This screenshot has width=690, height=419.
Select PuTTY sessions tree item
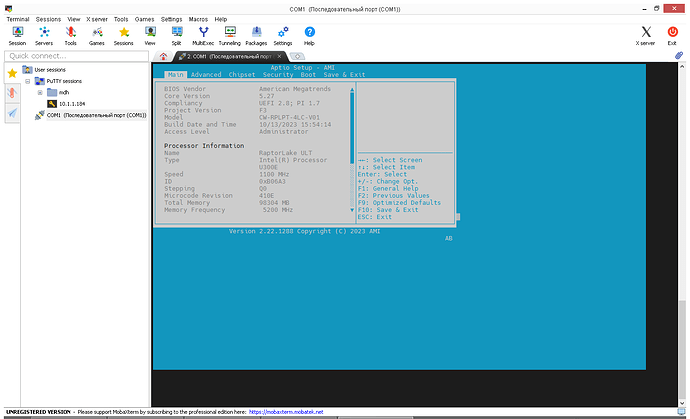pyautogui.click(x=64, y=81)
